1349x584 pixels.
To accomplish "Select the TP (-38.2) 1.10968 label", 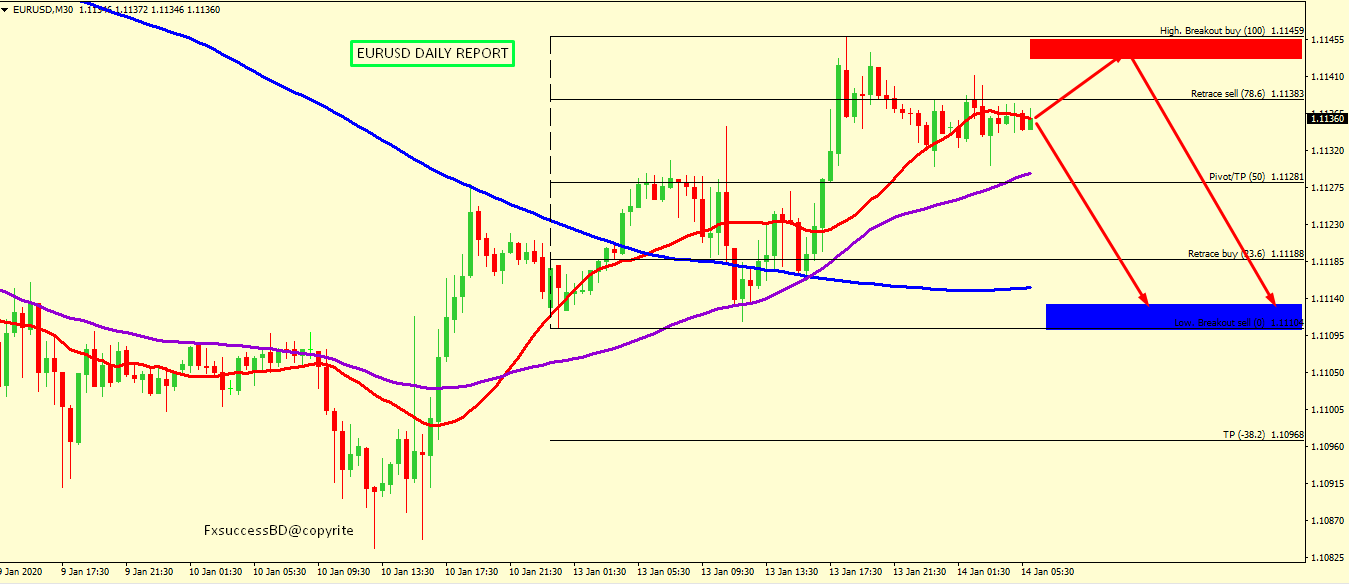I will [1262, 435].
